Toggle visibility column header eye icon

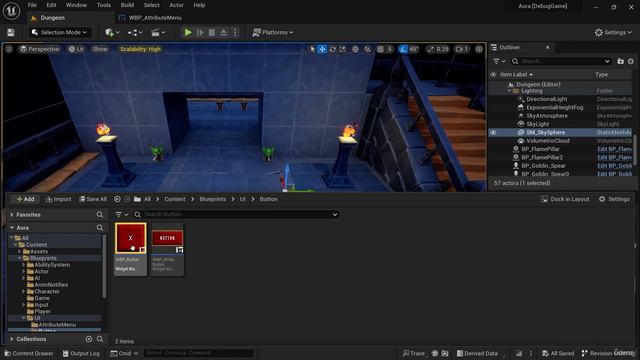tap(493, 75)
